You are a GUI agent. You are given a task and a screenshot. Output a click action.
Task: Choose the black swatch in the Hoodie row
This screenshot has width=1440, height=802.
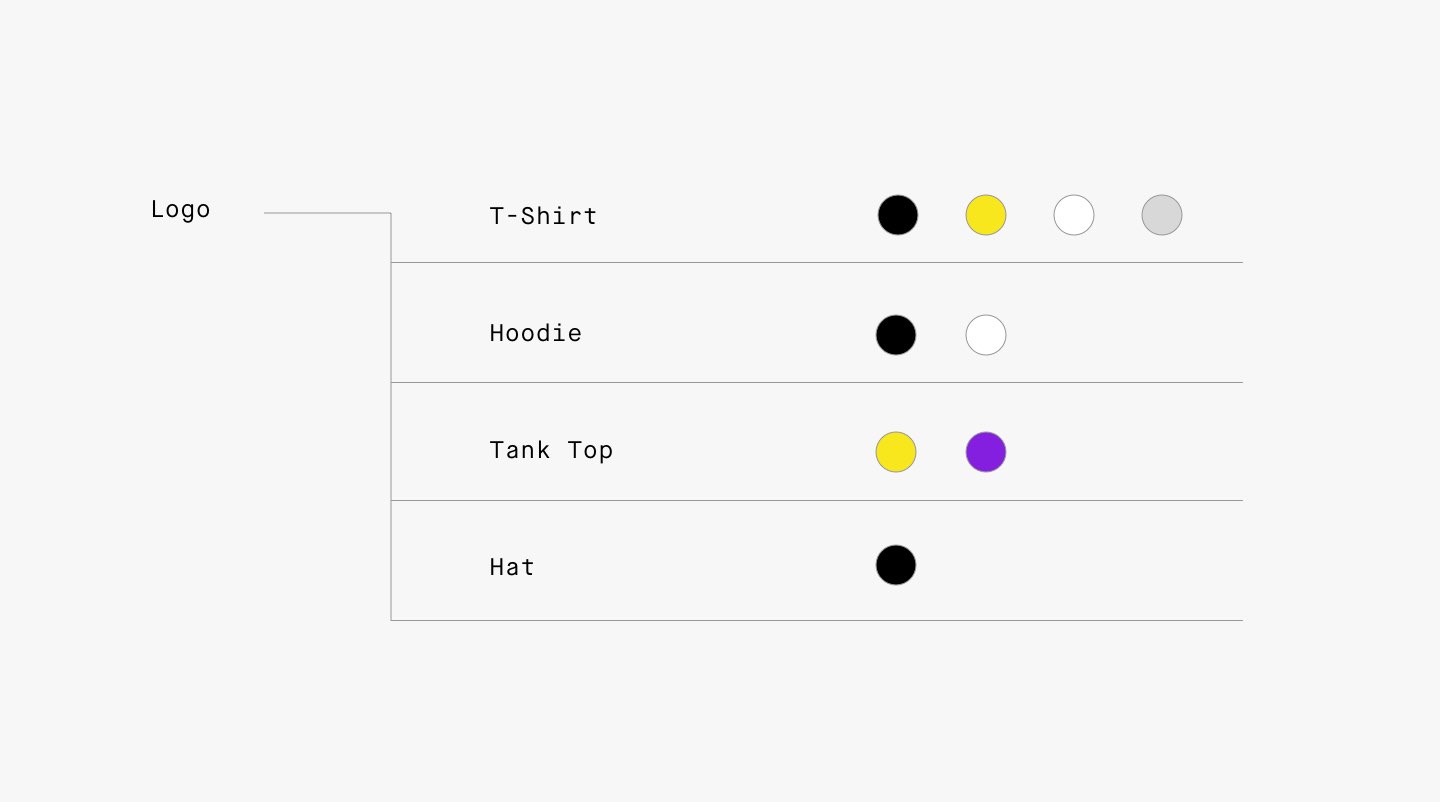click(x=896, y=335)
